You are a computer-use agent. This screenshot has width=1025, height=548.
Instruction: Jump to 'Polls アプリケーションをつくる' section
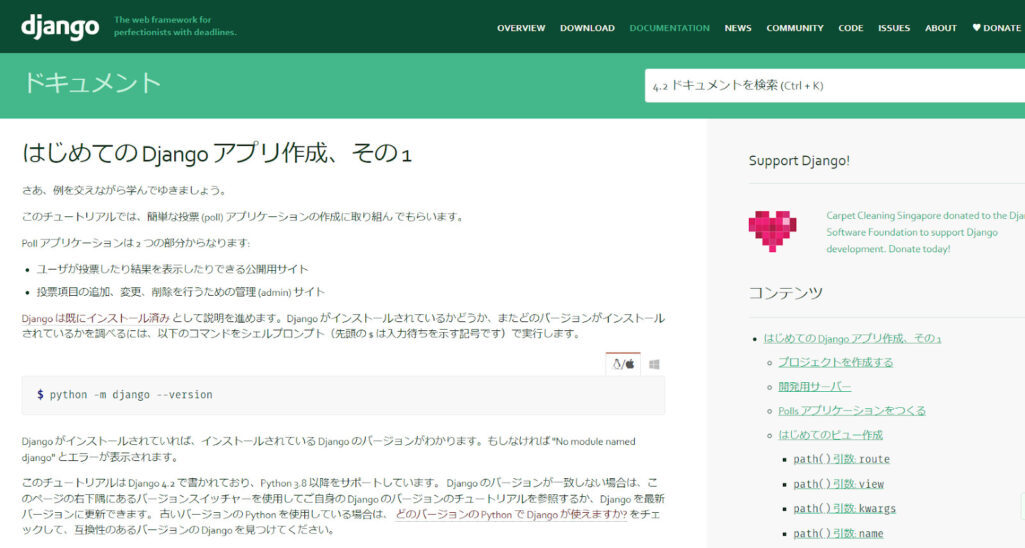coord(852,411)
